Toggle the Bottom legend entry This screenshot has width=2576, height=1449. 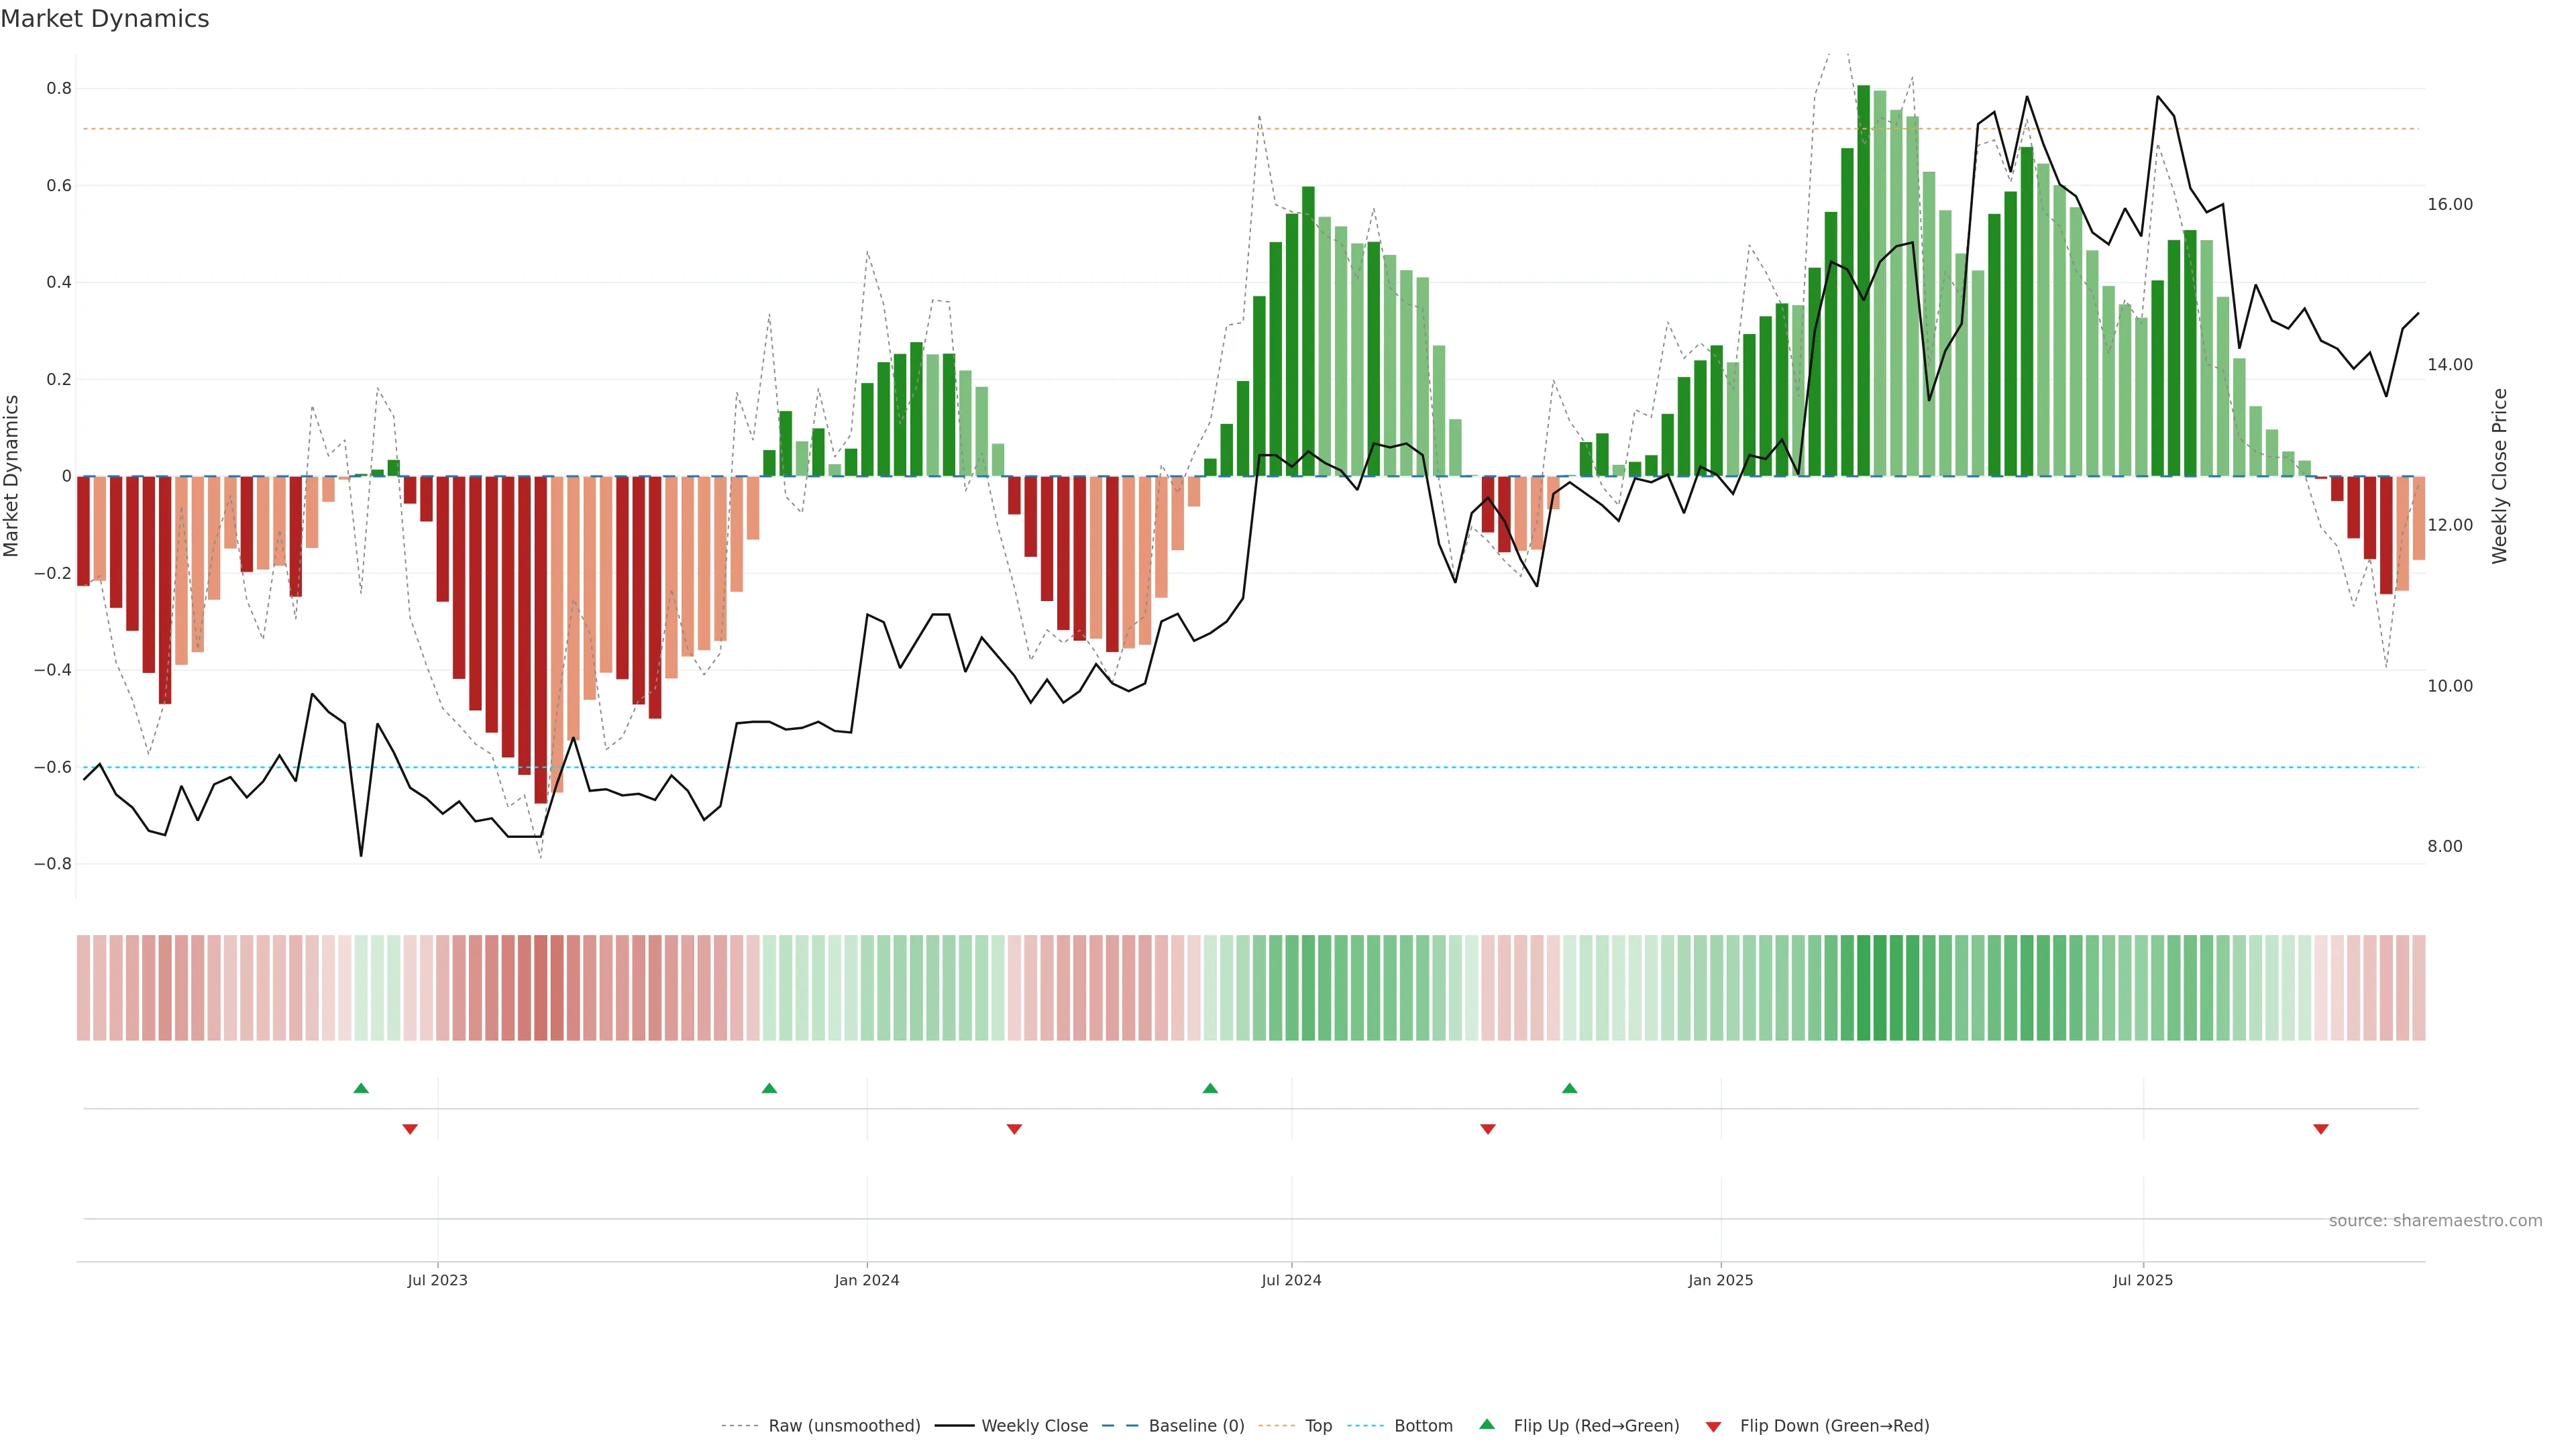click(1423, 1426)
